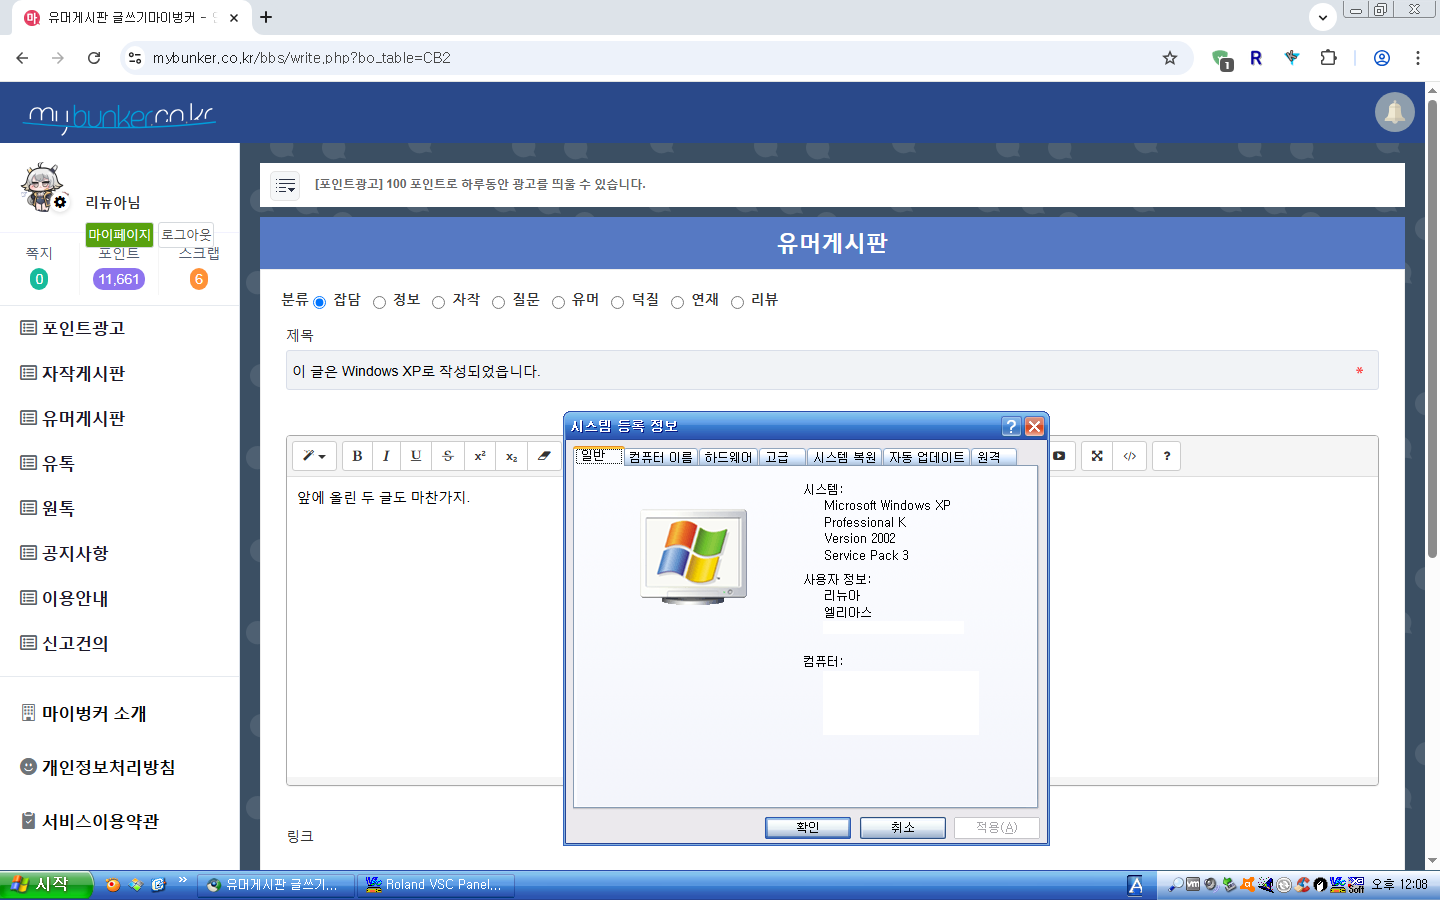Choose the 리뷰 category radio button
1440x900 pixels.
tap(738, 302)
